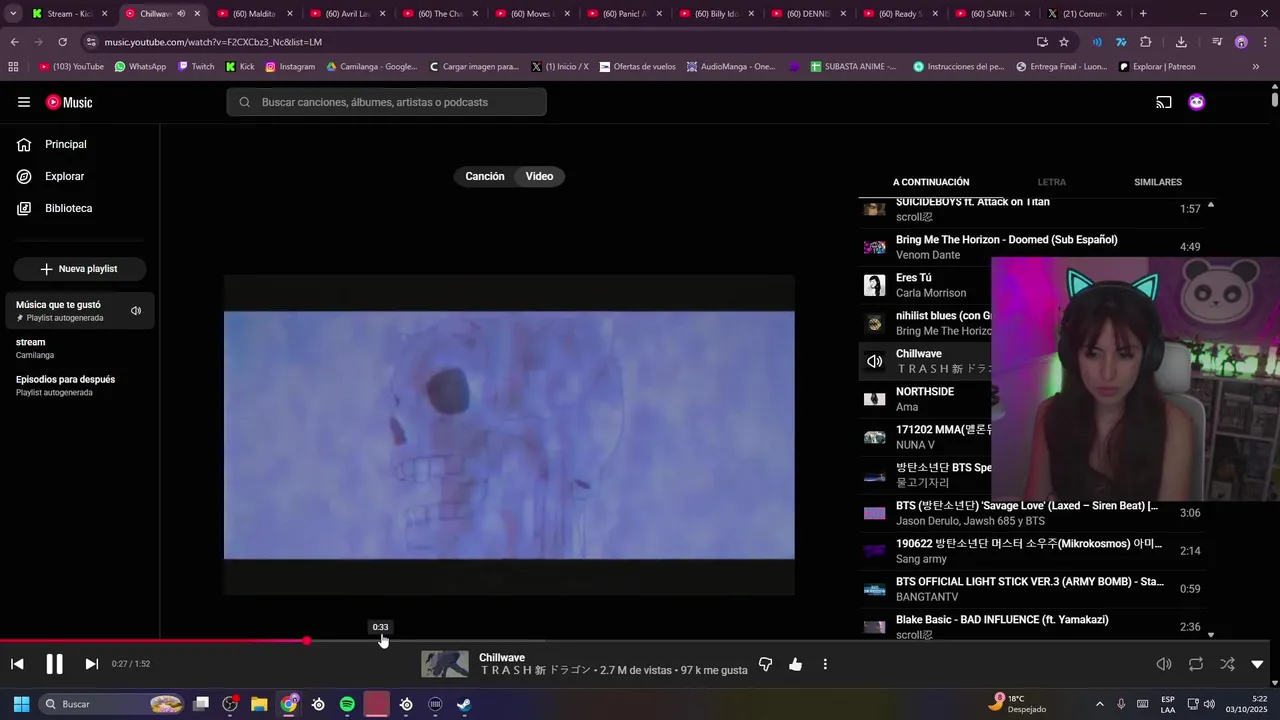Open the SIMILARES tab
This screenshot has width=1280, height=720.
1158,182
